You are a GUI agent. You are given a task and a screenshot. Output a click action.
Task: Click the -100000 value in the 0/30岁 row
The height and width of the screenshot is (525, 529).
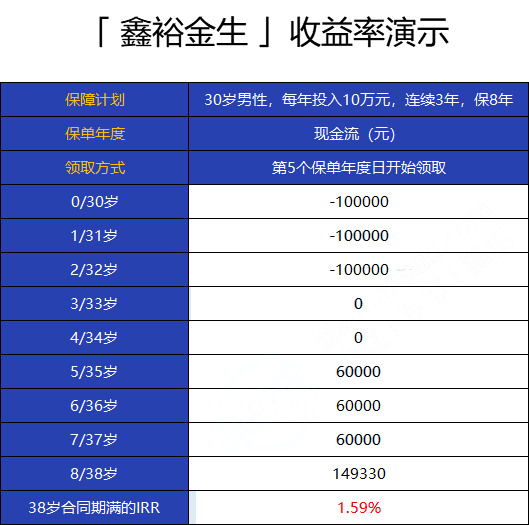click(359, 202)
